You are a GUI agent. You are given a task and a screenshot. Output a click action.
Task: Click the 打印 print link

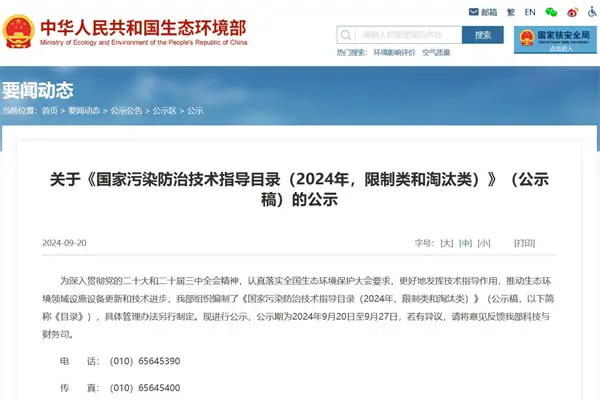(524, 243)
